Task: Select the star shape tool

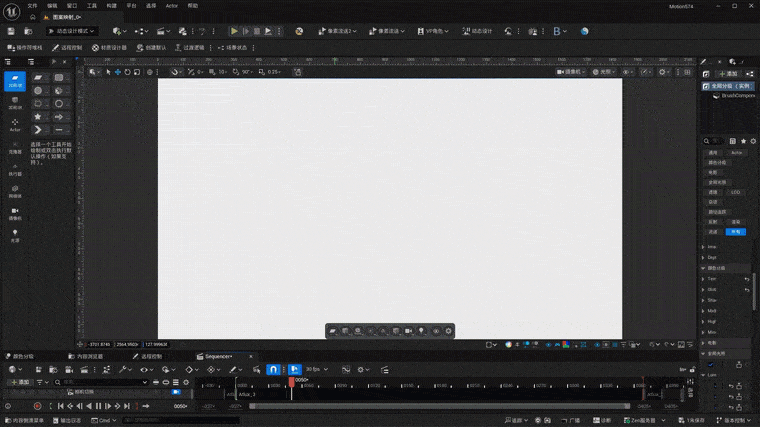Action: coord(38,117)
